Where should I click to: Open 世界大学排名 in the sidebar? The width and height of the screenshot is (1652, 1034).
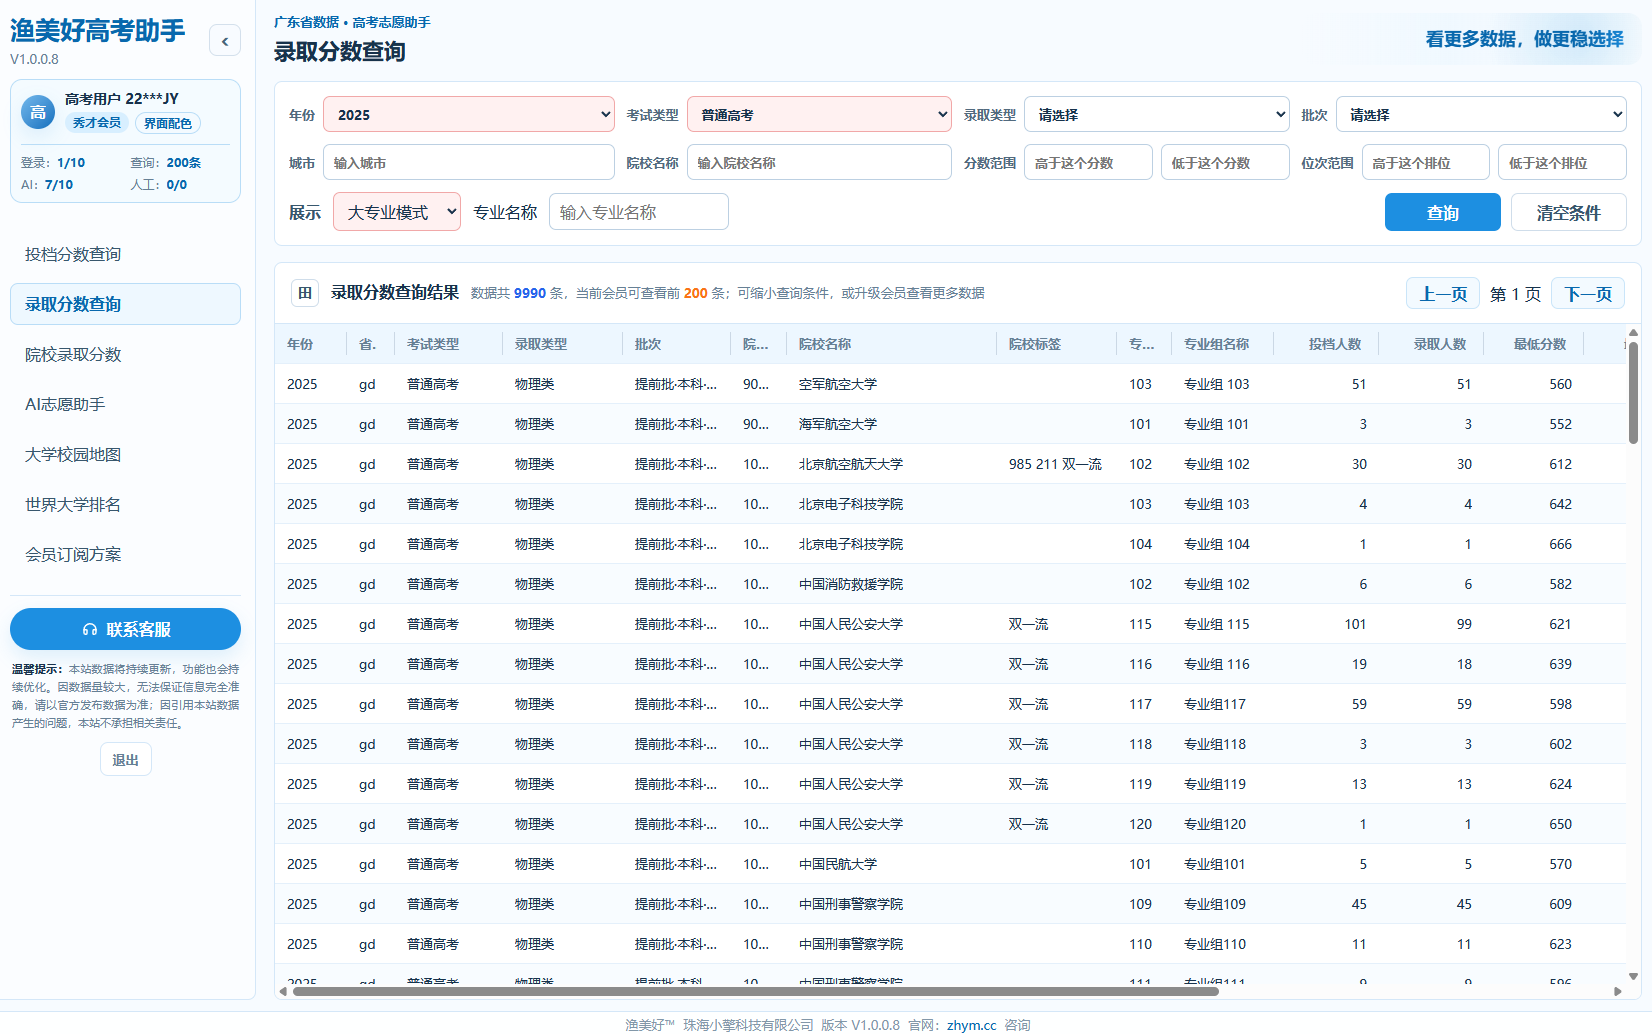pyautogui.click(x=125, y=504)
